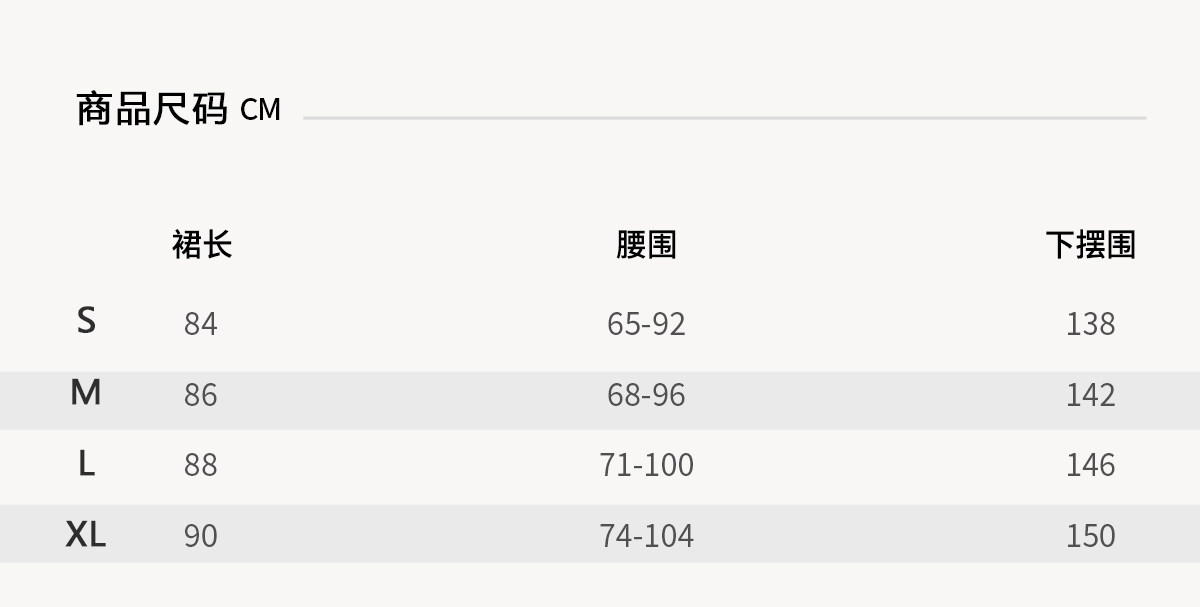Click waist range 71-100
This screenshot has height=607, width=1200.
(646, 465)
